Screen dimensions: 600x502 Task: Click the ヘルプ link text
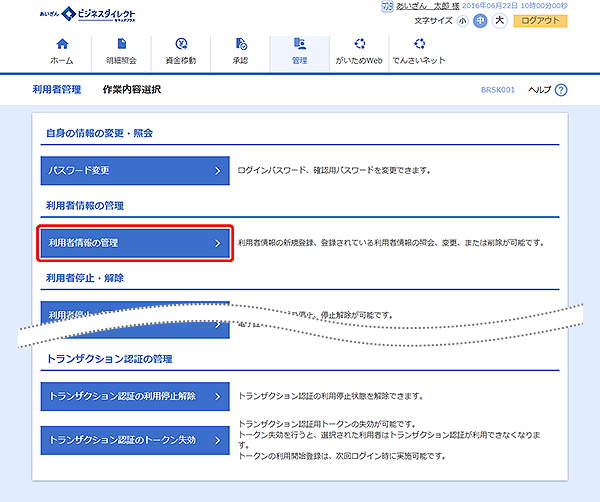pos(539,90)
